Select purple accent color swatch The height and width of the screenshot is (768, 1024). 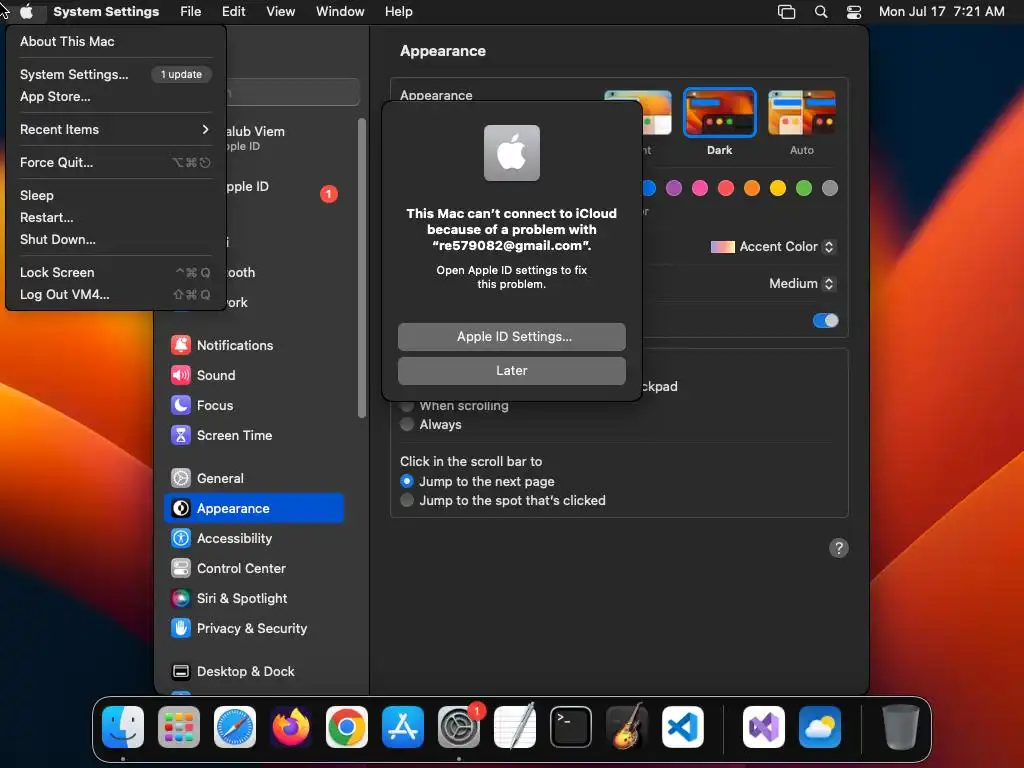point(674,189)
